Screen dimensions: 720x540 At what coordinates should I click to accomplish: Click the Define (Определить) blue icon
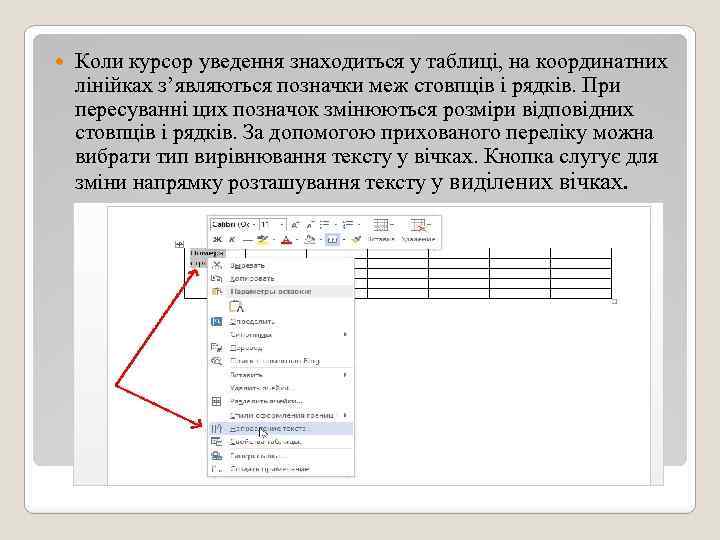pyautogui.click(x=216, y=321)
